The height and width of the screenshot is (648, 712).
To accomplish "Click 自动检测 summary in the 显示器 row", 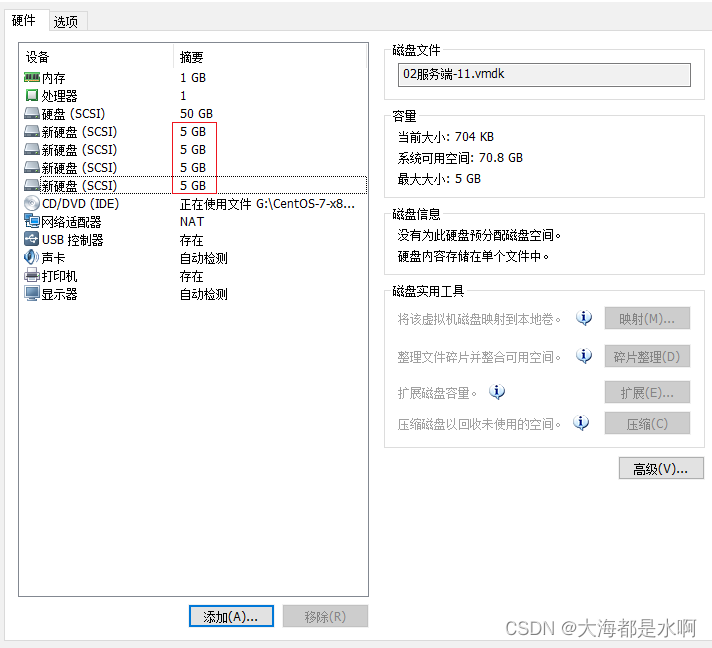I will coord(203,294).
